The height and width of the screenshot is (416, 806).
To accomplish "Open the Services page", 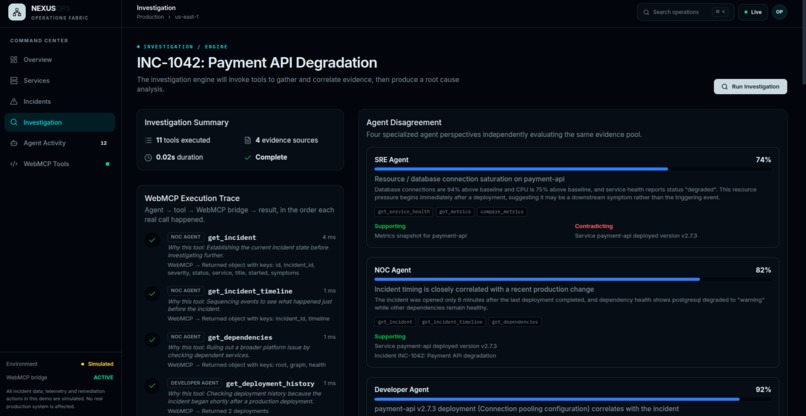I will tap(60, 81).
